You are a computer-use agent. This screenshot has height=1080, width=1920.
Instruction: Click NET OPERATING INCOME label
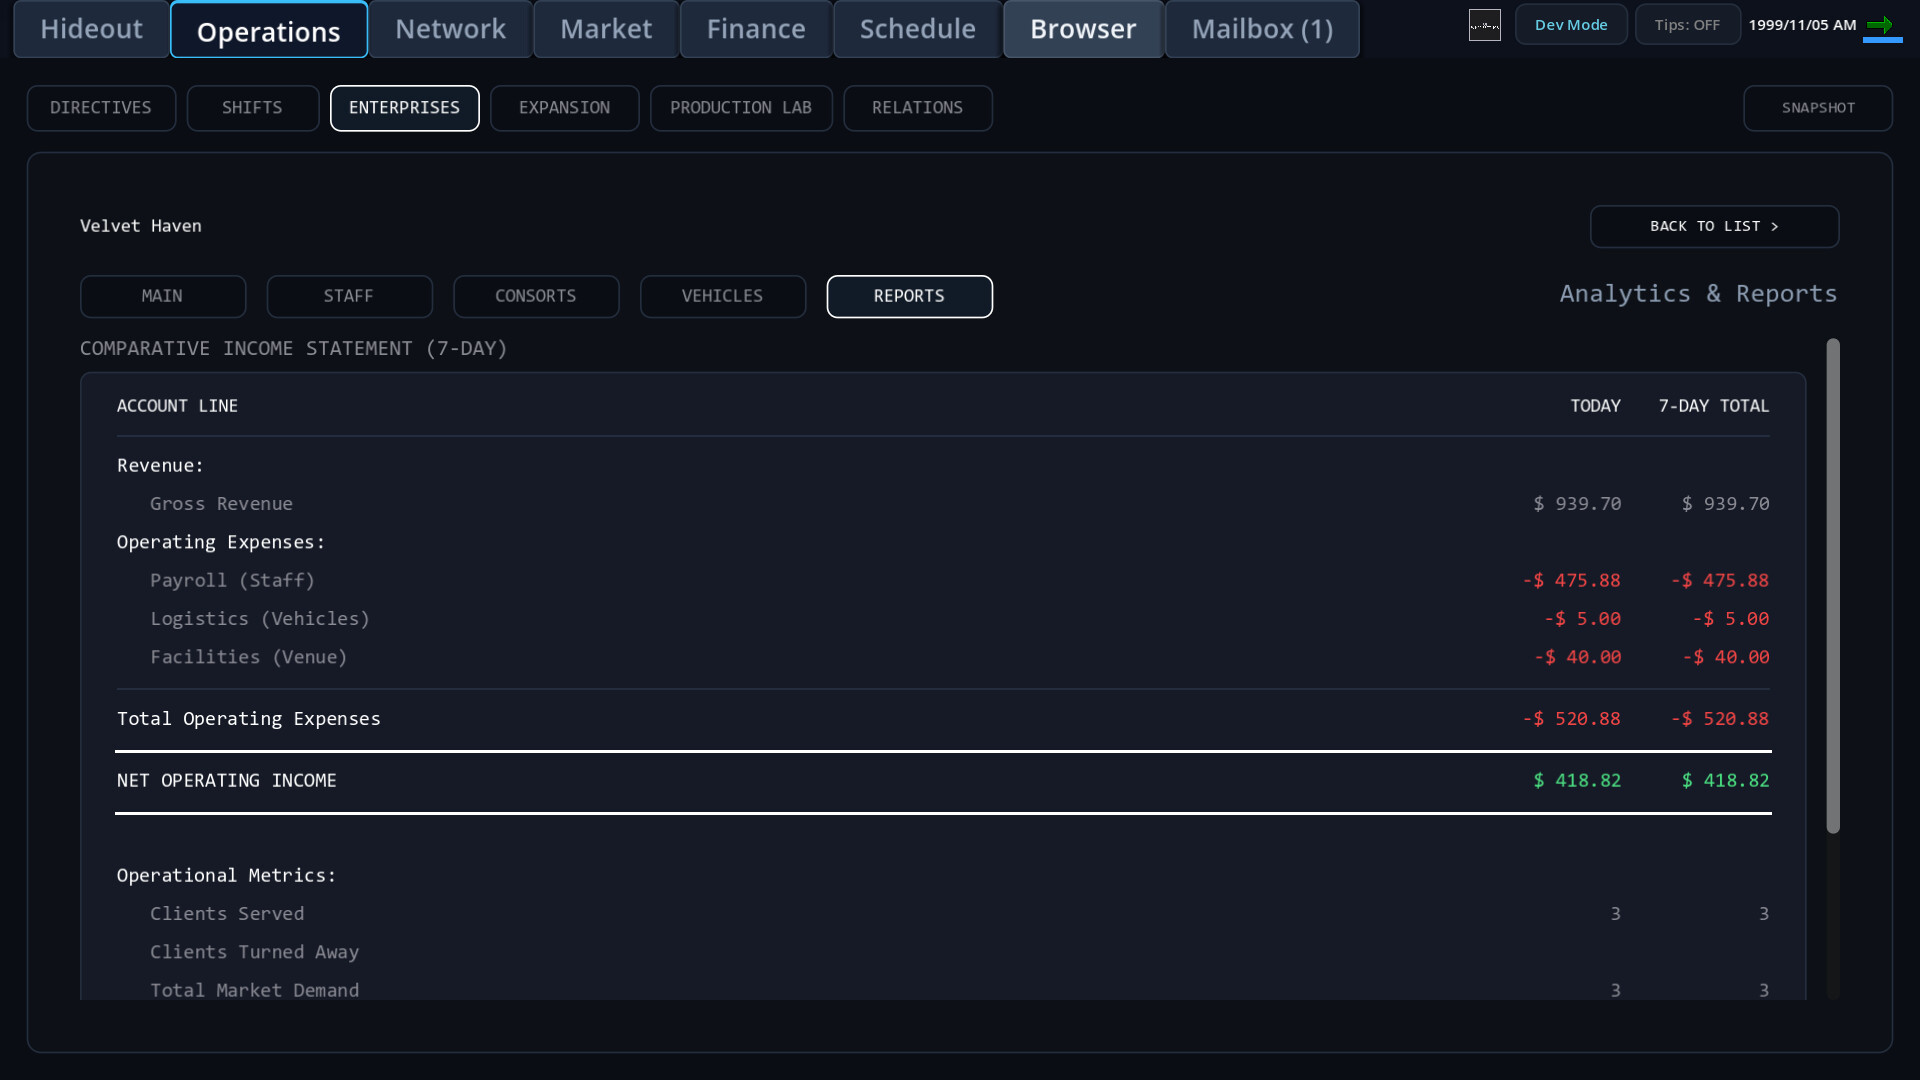pos(226,781)
